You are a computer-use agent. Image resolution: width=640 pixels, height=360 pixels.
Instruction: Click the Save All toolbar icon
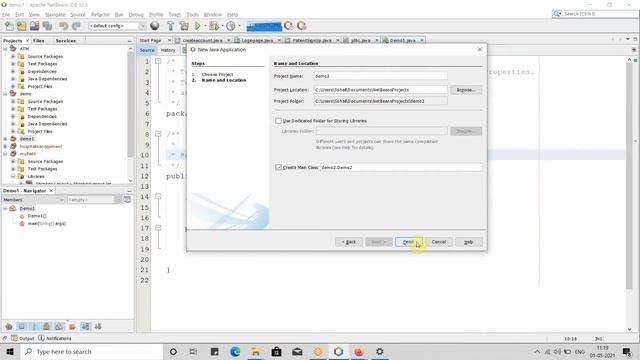47,26
